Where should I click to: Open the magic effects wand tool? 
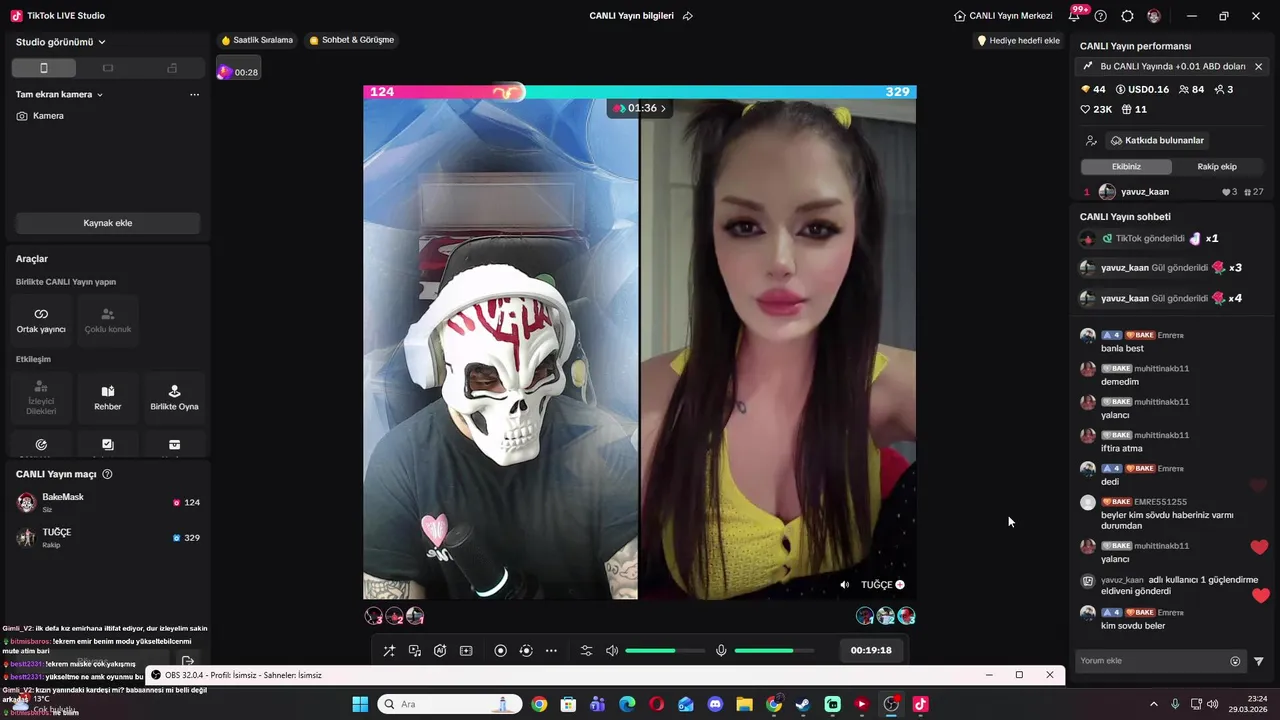[x=389, y=651]
